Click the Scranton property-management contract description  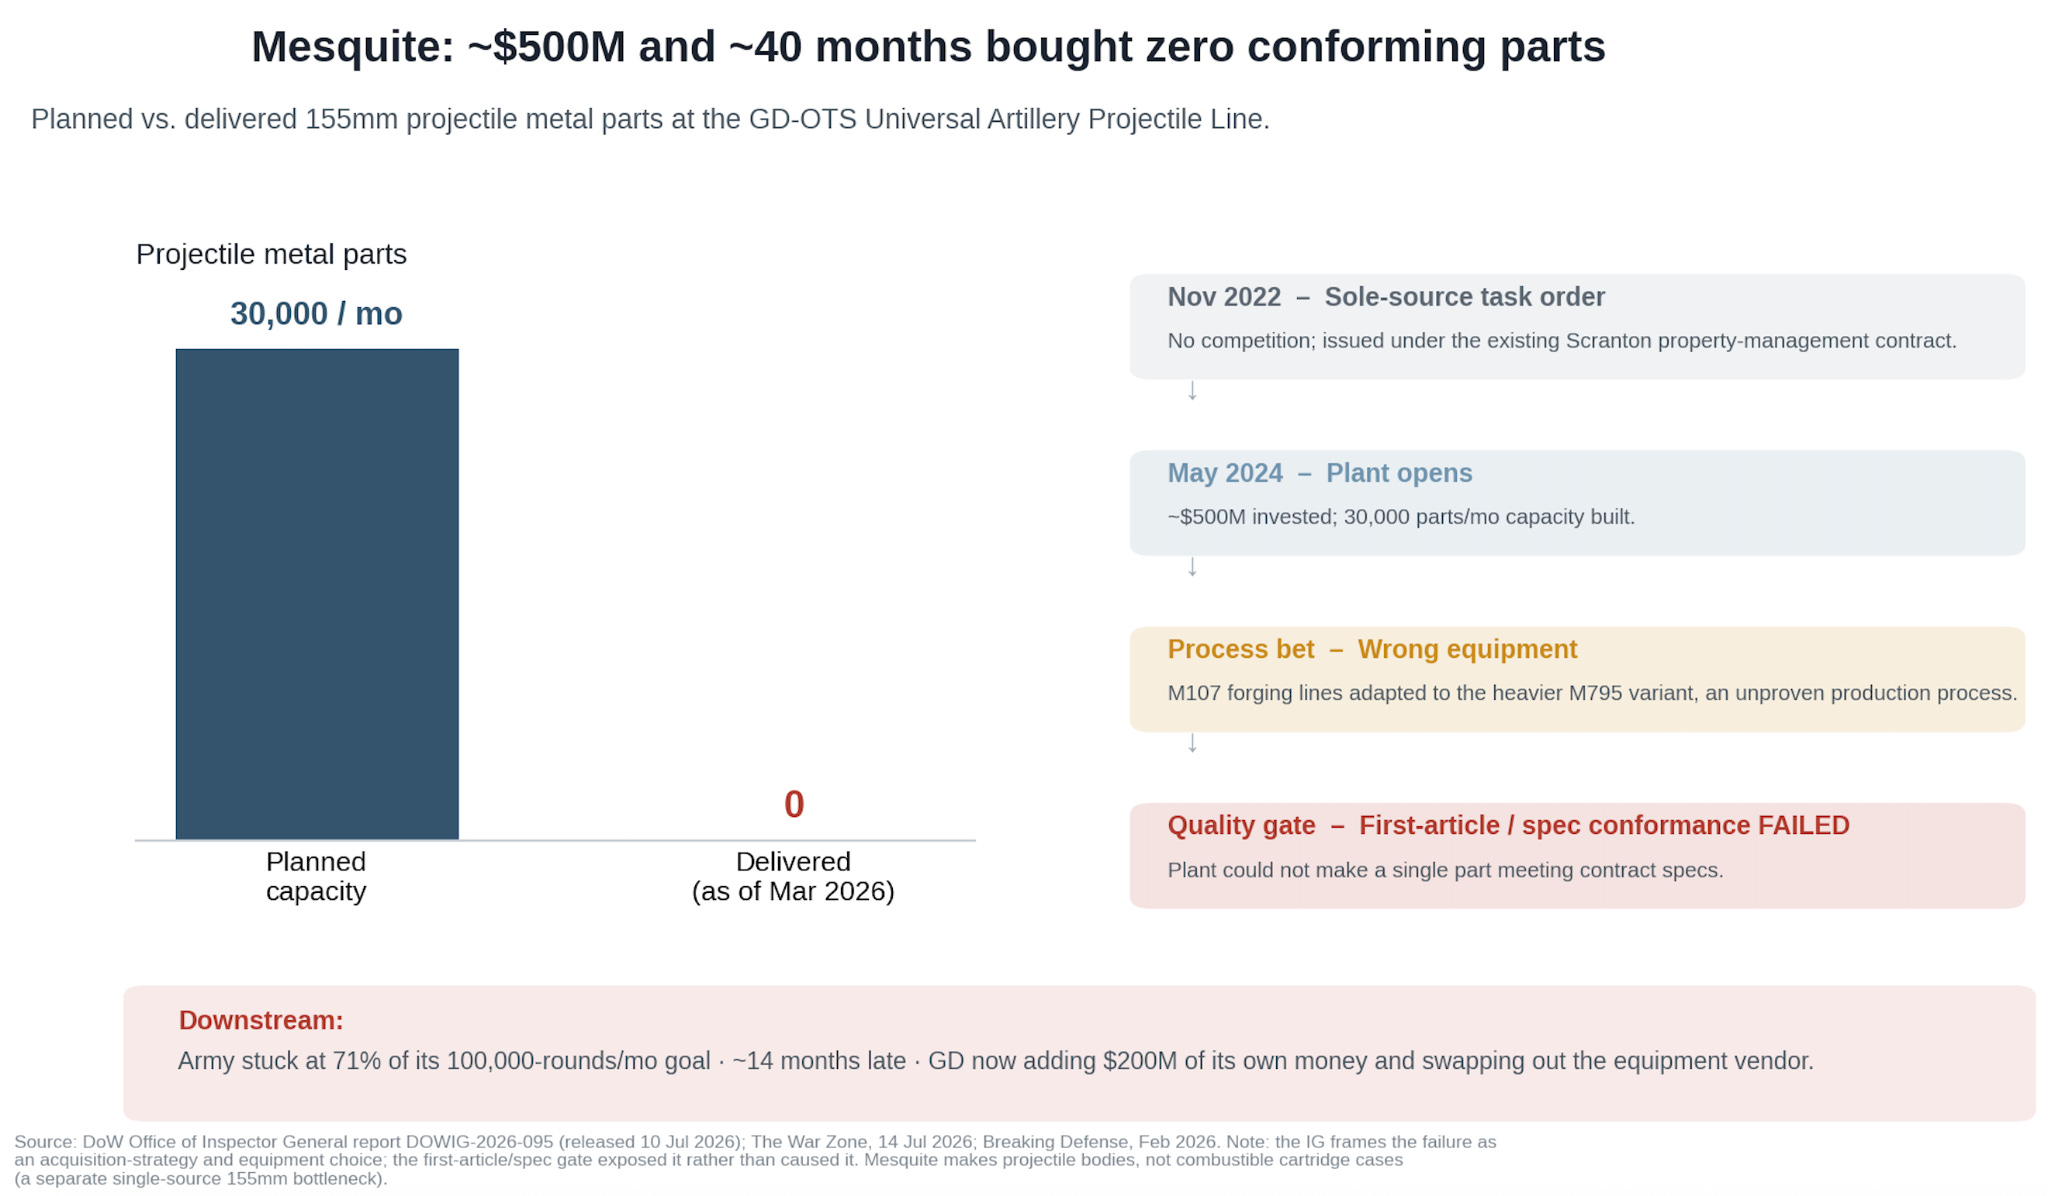(x=1562, y=340)
